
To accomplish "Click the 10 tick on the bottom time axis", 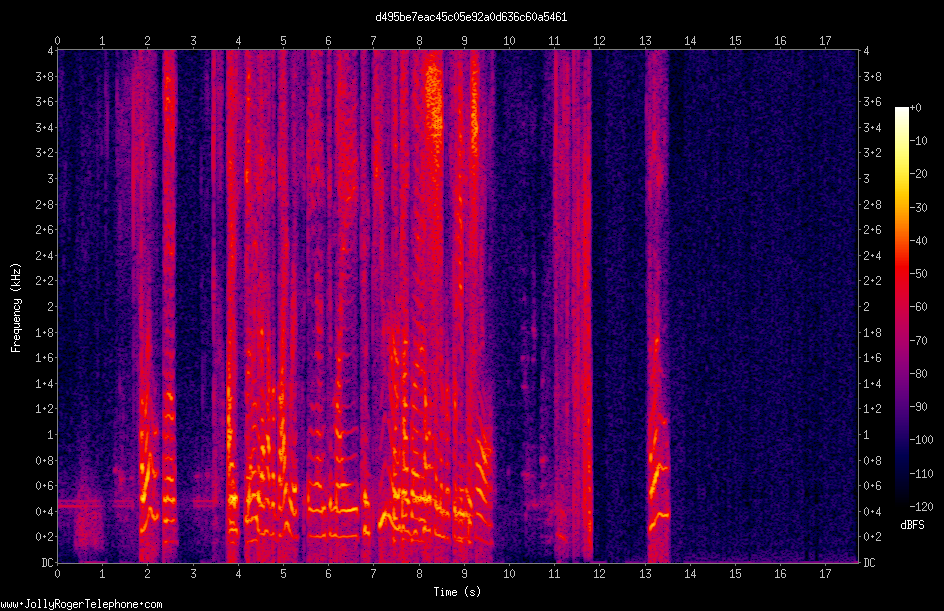I will [509, 574].
